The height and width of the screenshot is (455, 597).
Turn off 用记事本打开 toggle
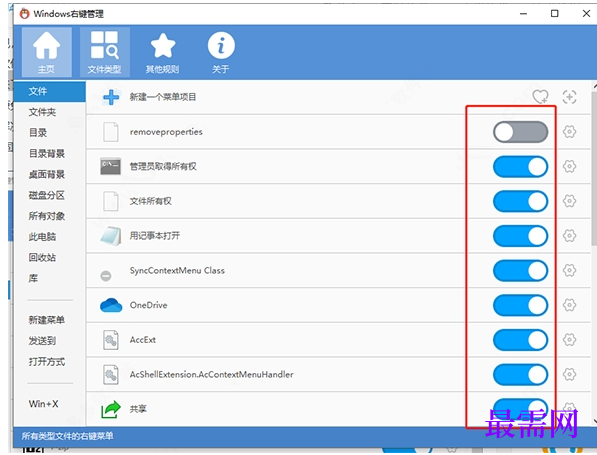520,236
